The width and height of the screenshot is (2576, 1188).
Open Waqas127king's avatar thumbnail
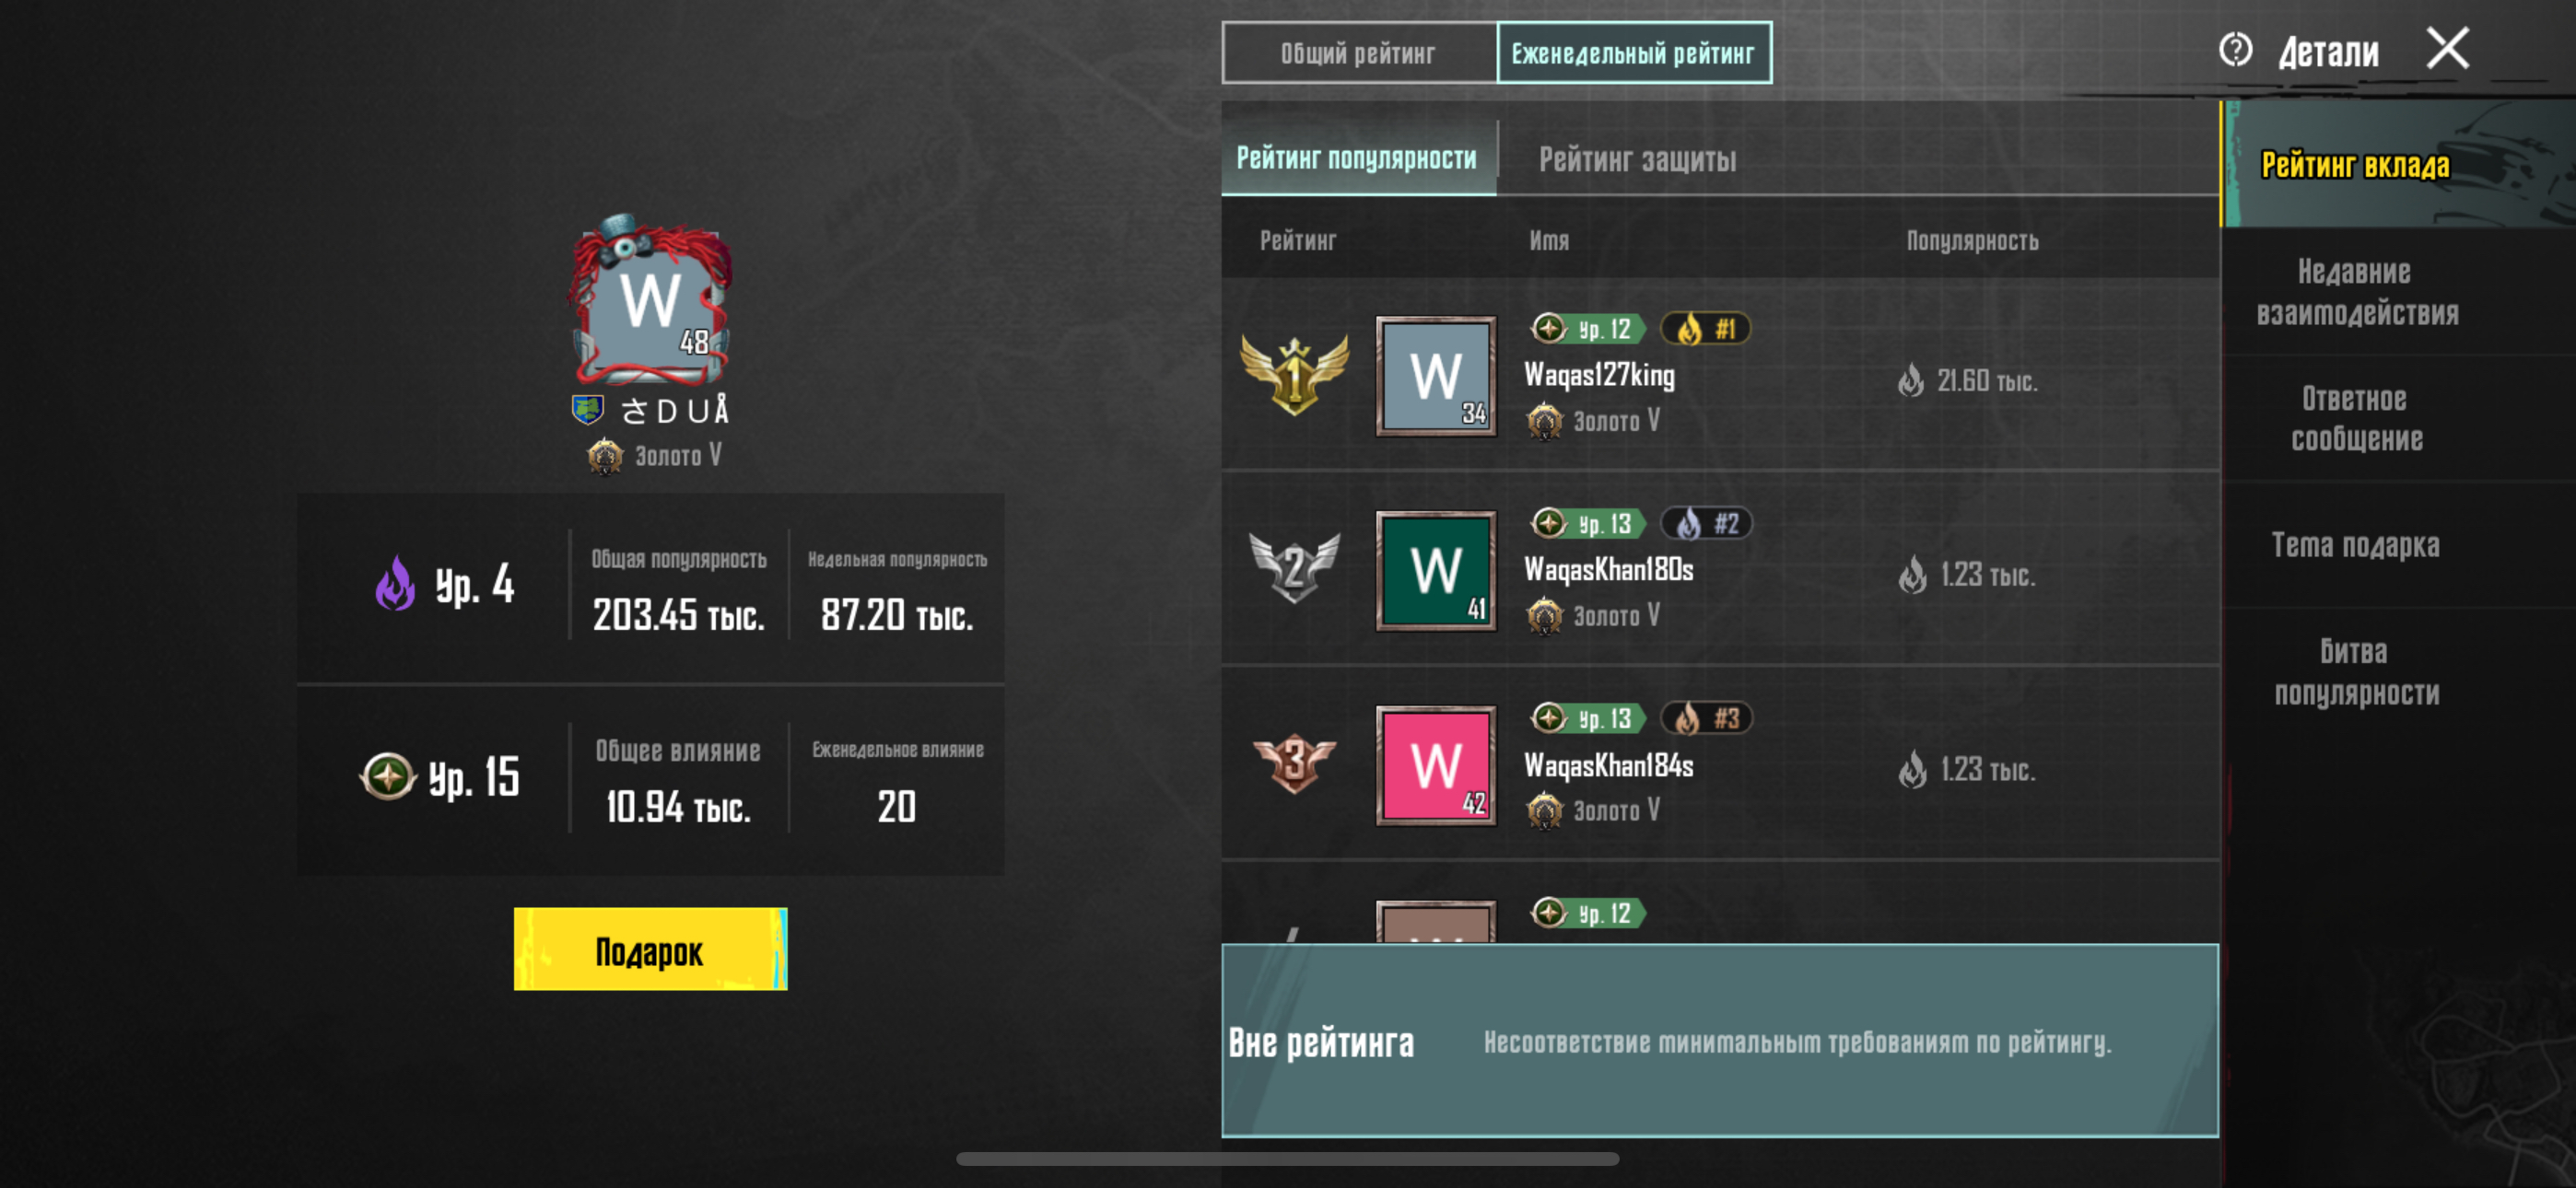[1436, 376]
